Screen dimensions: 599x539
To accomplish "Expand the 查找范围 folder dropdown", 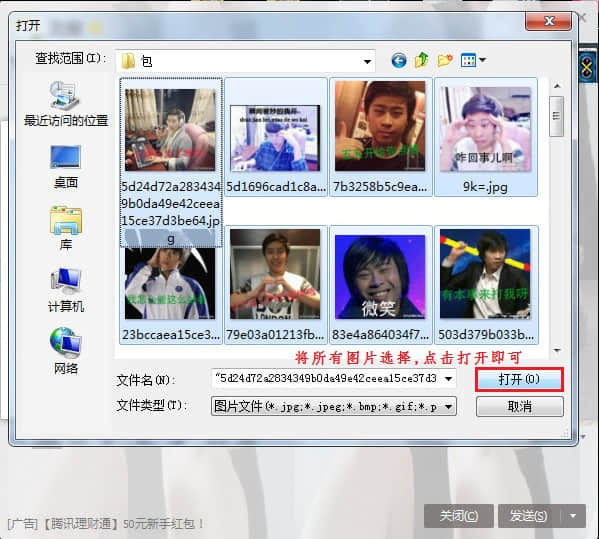I will [367, 62].
